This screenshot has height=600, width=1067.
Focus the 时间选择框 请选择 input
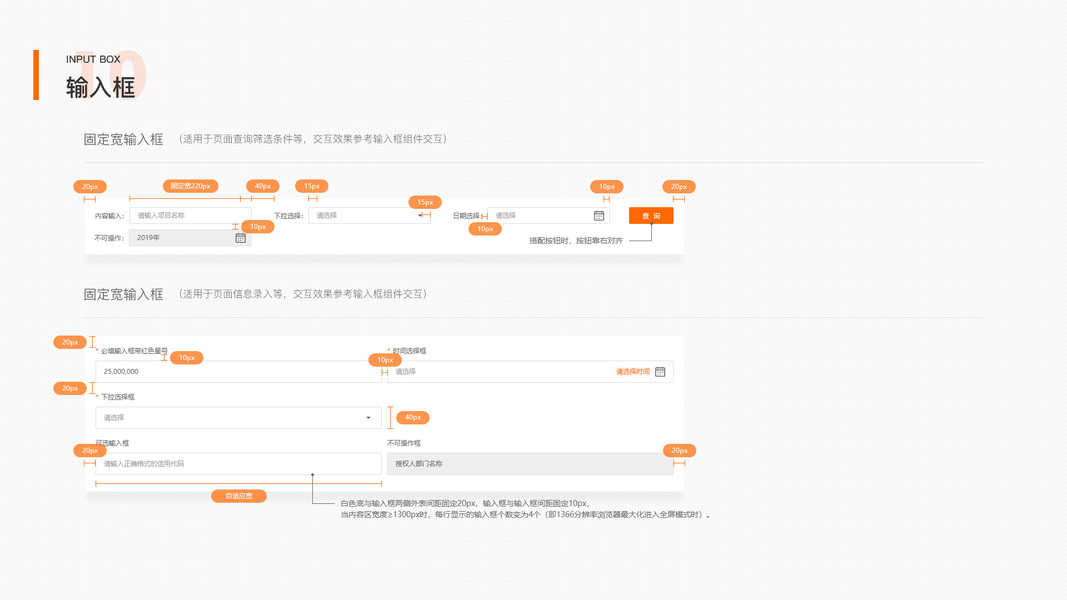click(530, 371)
